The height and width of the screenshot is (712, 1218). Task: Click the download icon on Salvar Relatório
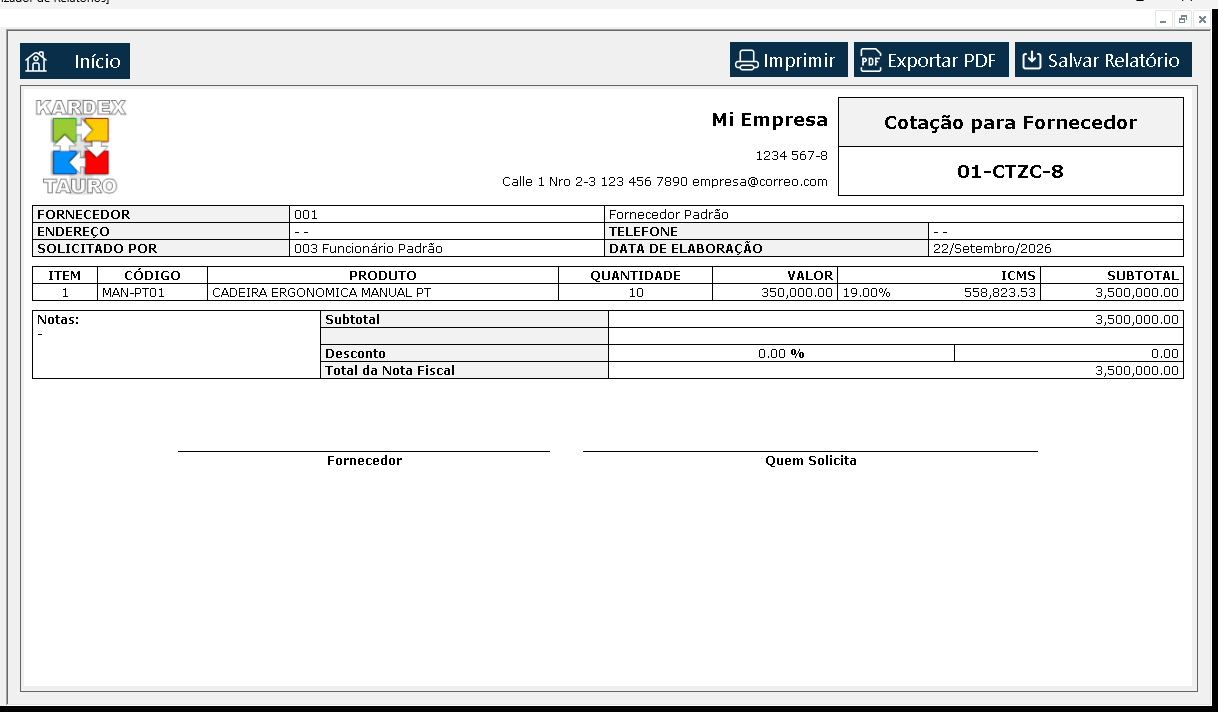(1031, 61)
